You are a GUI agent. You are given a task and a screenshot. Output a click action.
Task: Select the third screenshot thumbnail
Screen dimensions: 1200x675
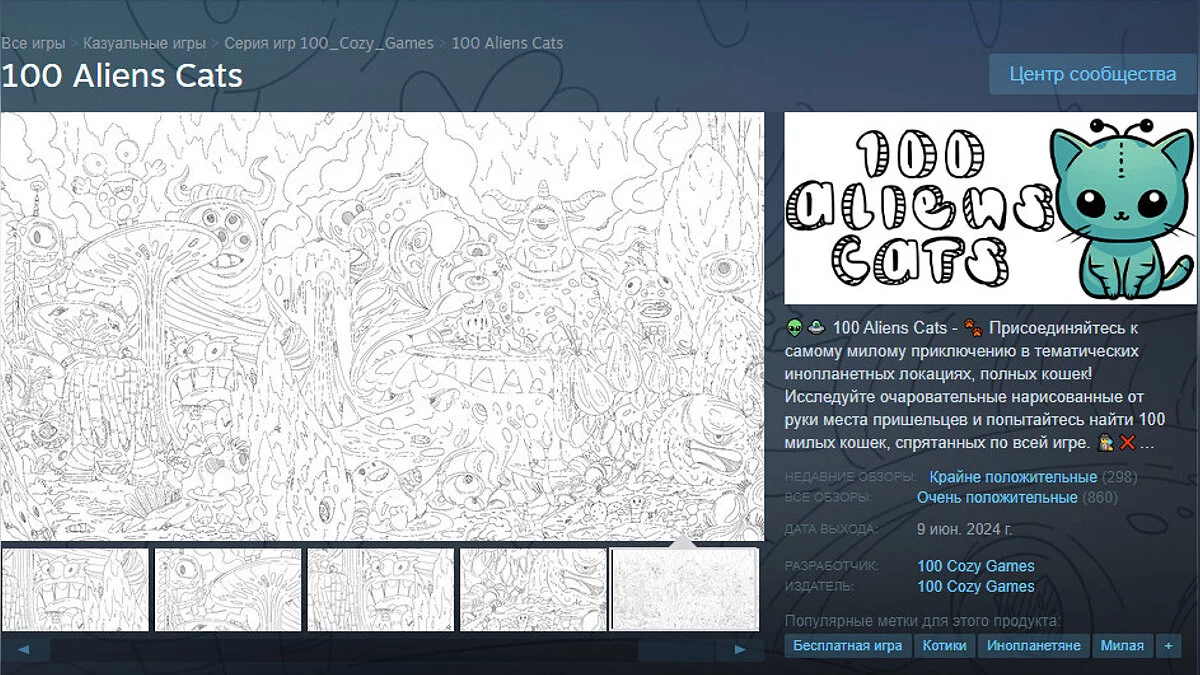coord(381,589)
